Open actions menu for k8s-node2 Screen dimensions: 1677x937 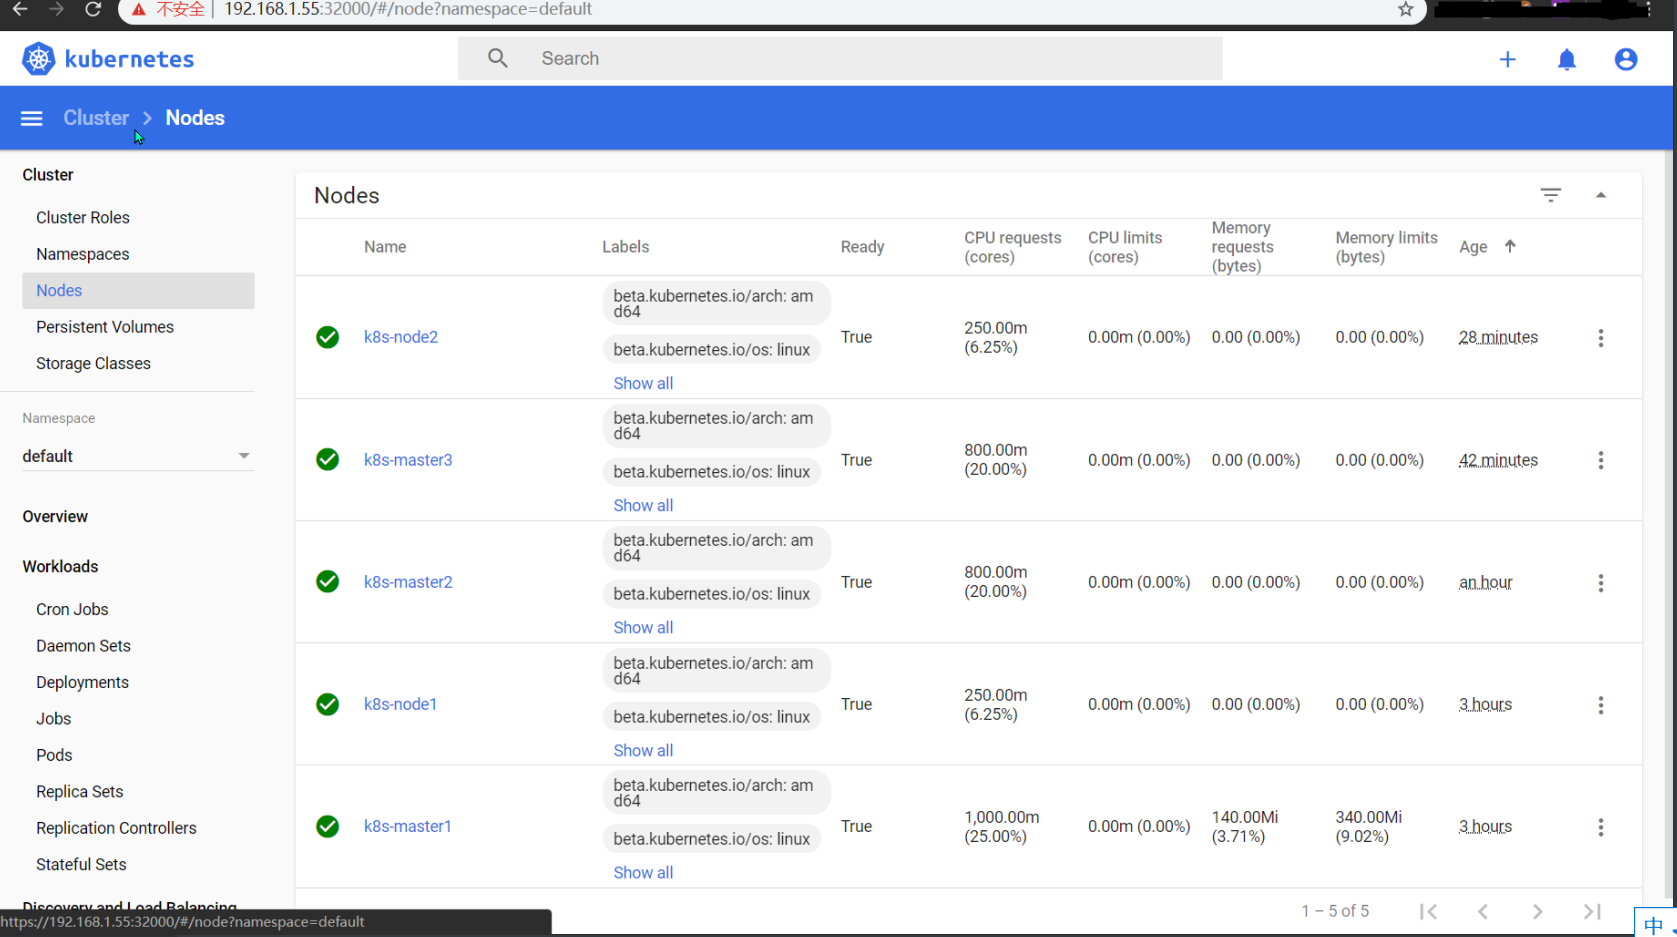coord(1600,338)
